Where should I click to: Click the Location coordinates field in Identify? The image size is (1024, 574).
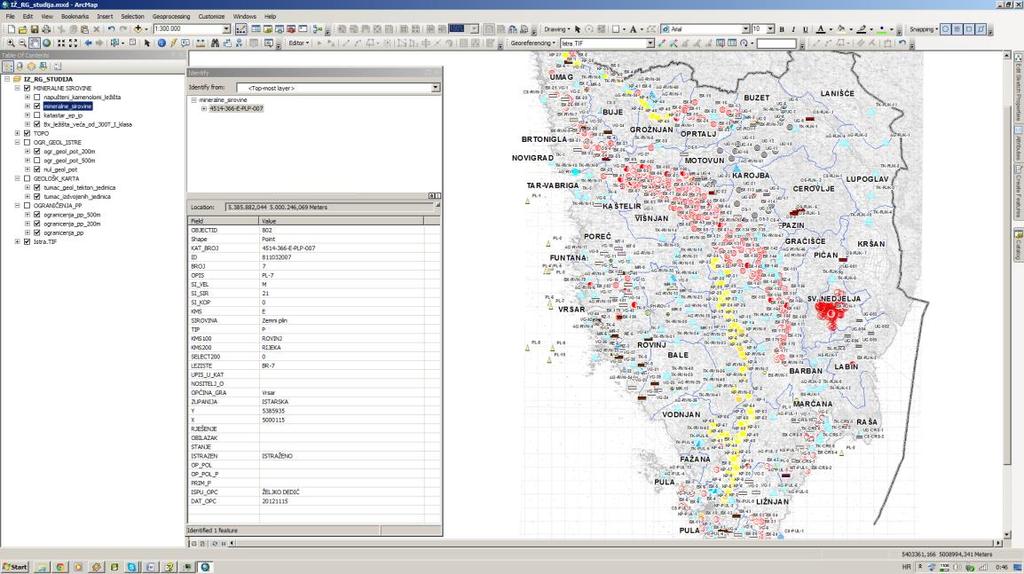330,207
